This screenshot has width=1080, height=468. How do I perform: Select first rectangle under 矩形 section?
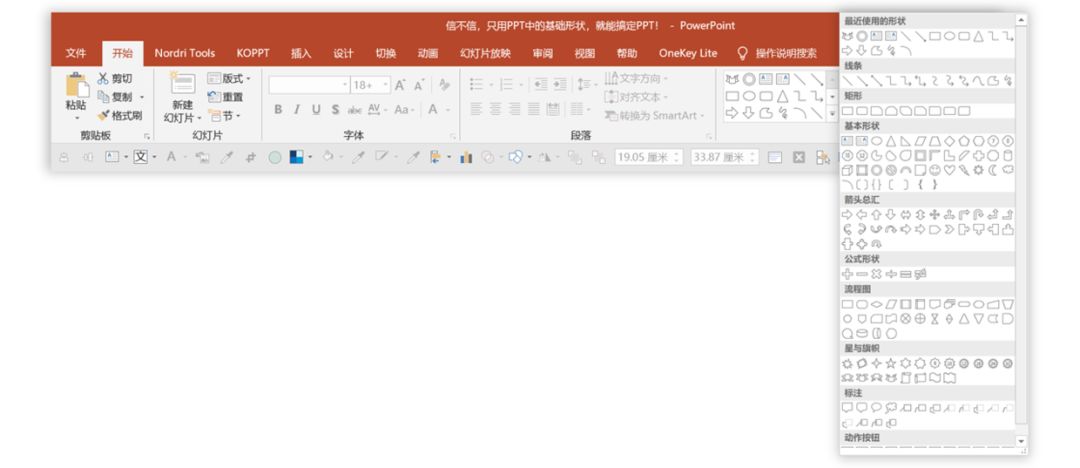[x=847, y=110]
